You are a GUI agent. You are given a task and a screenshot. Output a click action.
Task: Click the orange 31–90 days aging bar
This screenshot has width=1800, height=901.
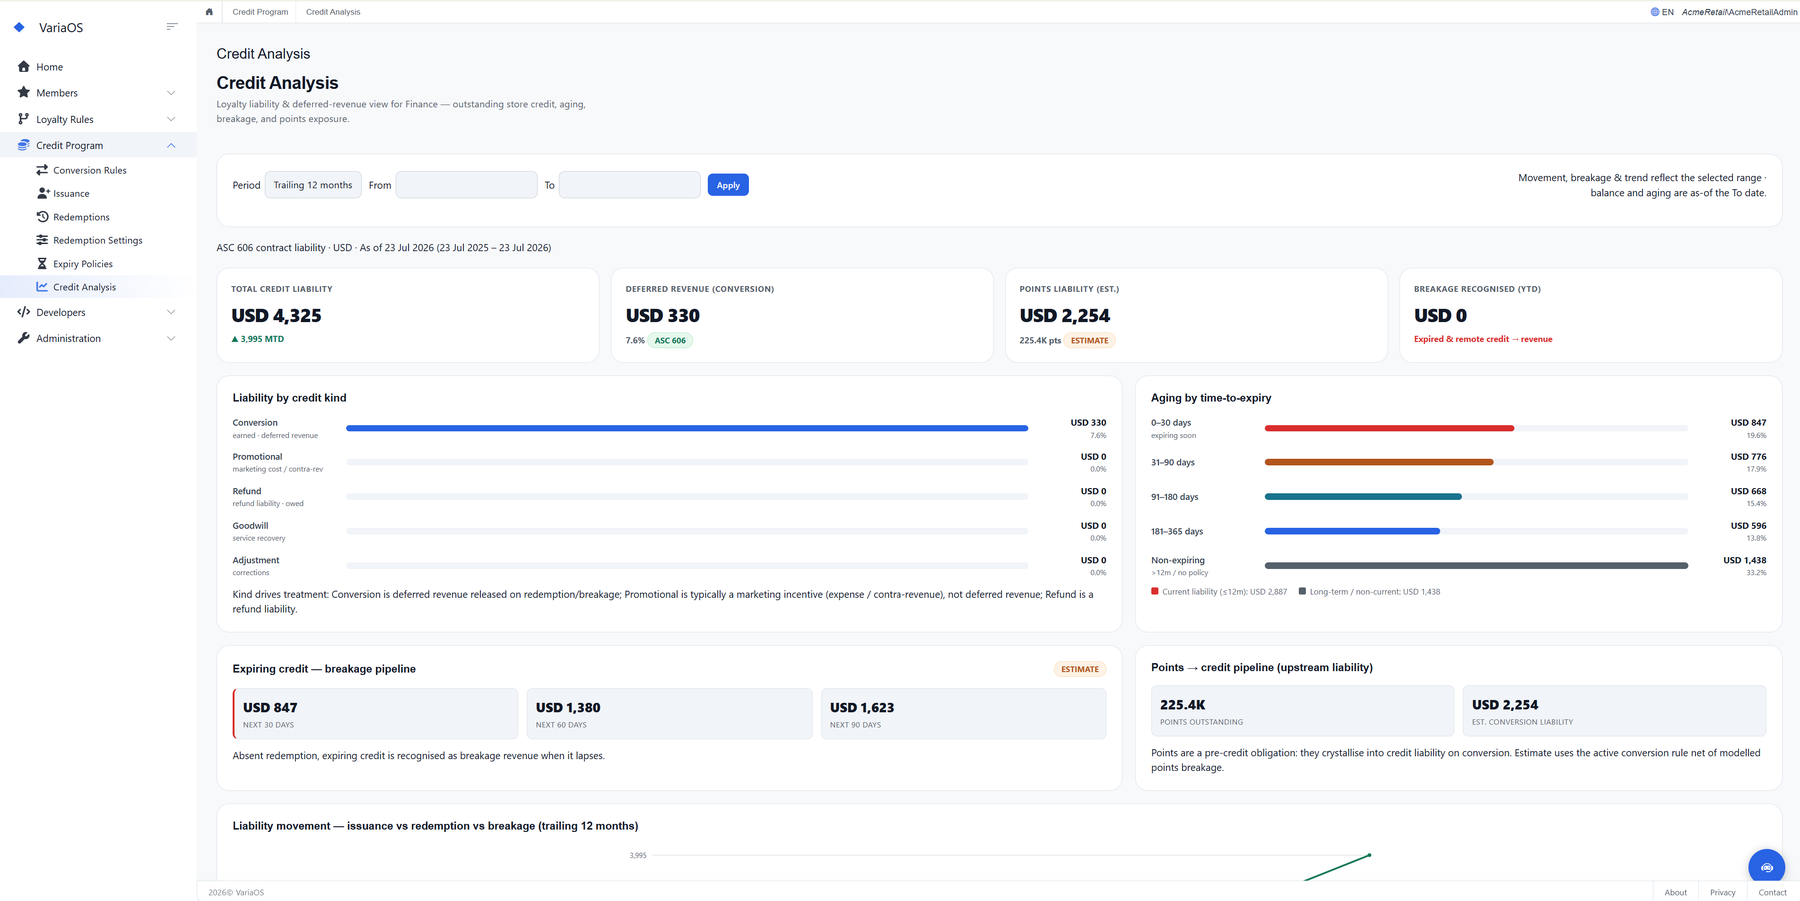click(x=1379, y=462)
